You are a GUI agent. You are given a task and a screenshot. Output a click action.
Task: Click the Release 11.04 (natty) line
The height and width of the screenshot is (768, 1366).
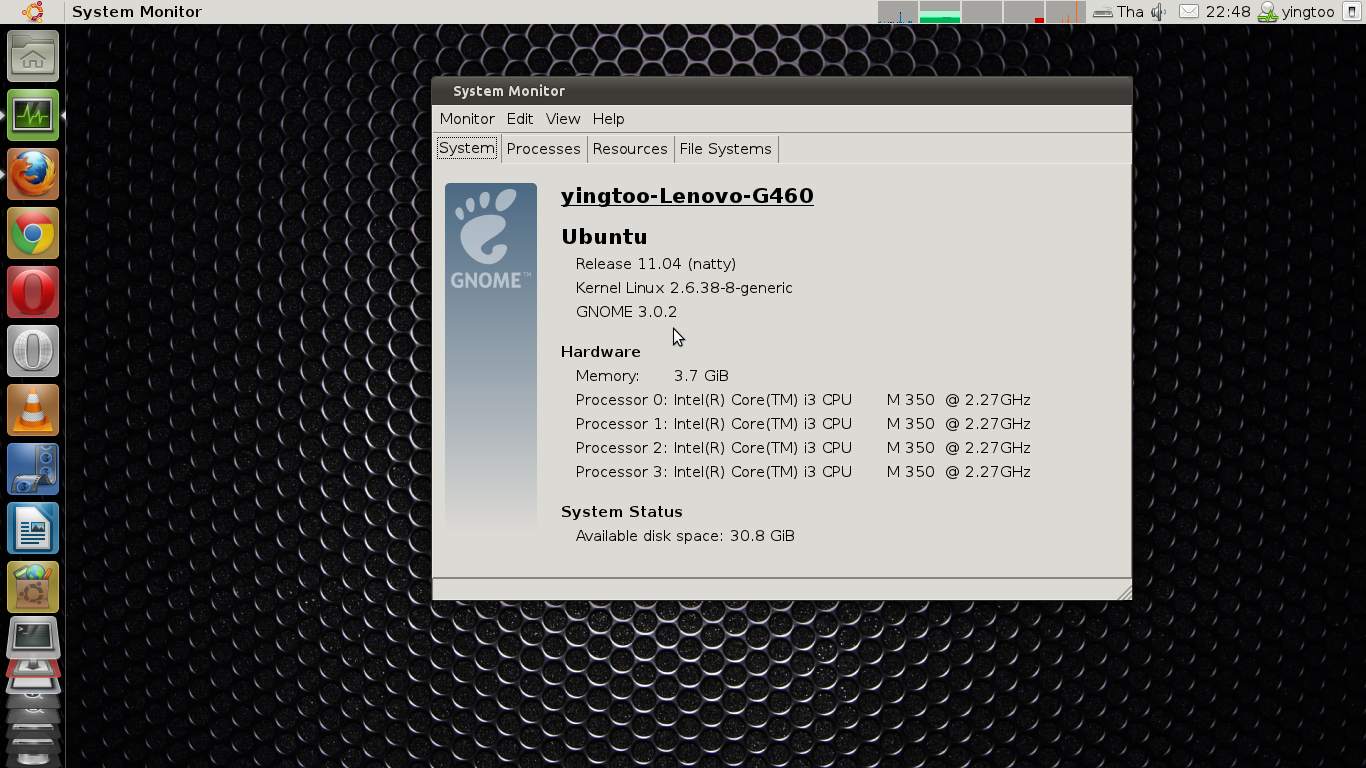click(656, 264)
